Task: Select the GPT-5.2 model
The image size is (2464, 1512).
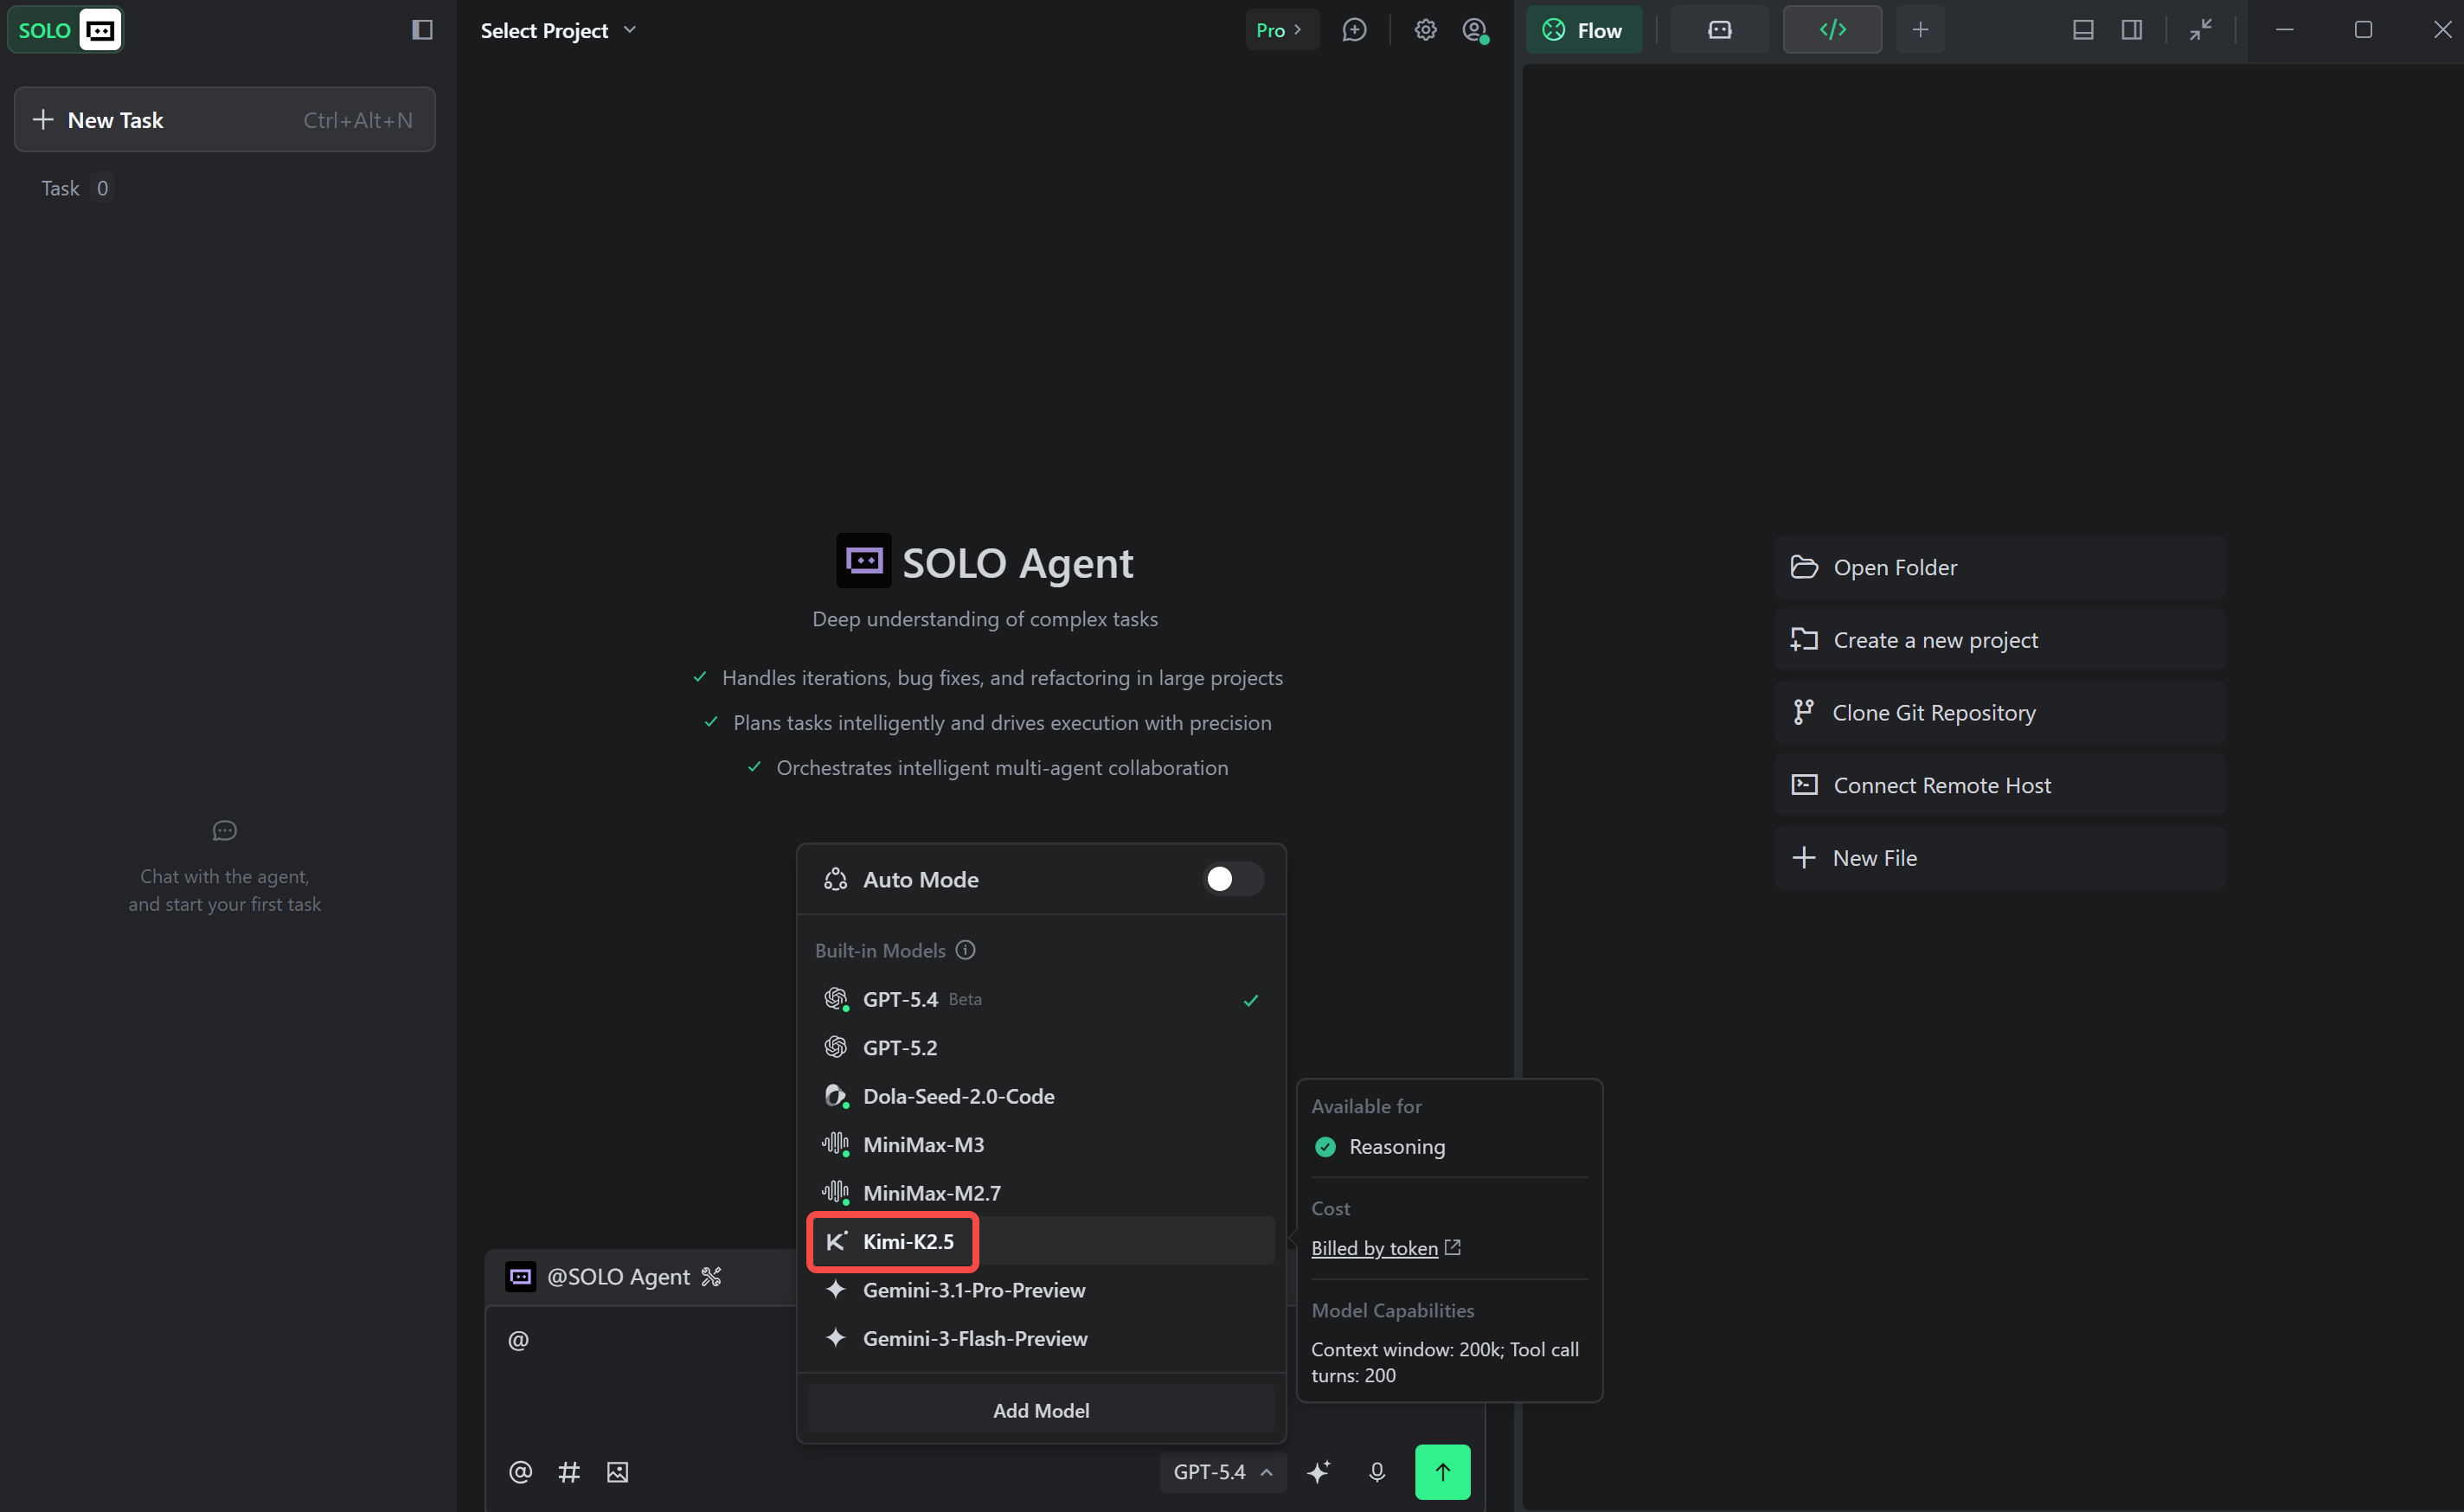Action: coord(1041,1047)
